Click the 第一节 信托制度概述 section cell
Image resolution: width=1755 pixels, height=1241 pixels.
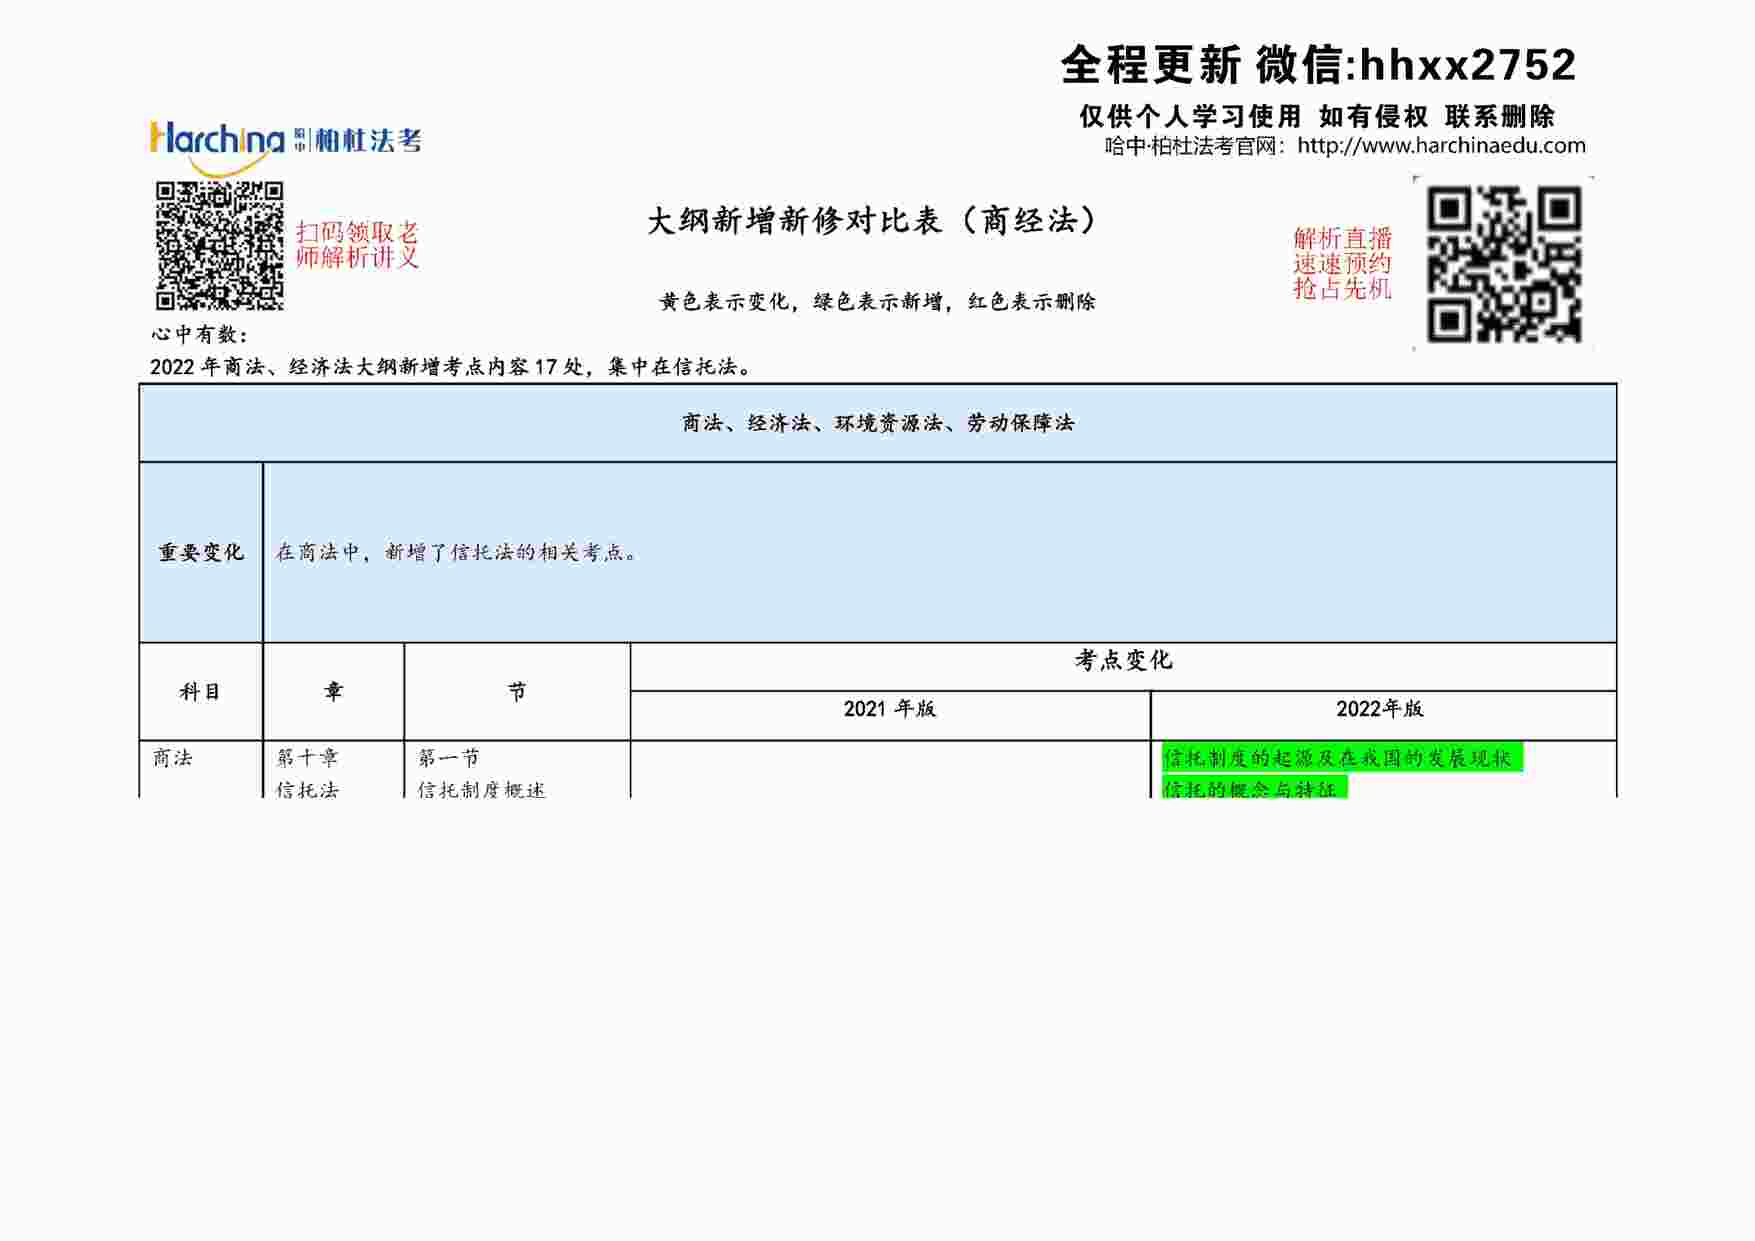517,769
